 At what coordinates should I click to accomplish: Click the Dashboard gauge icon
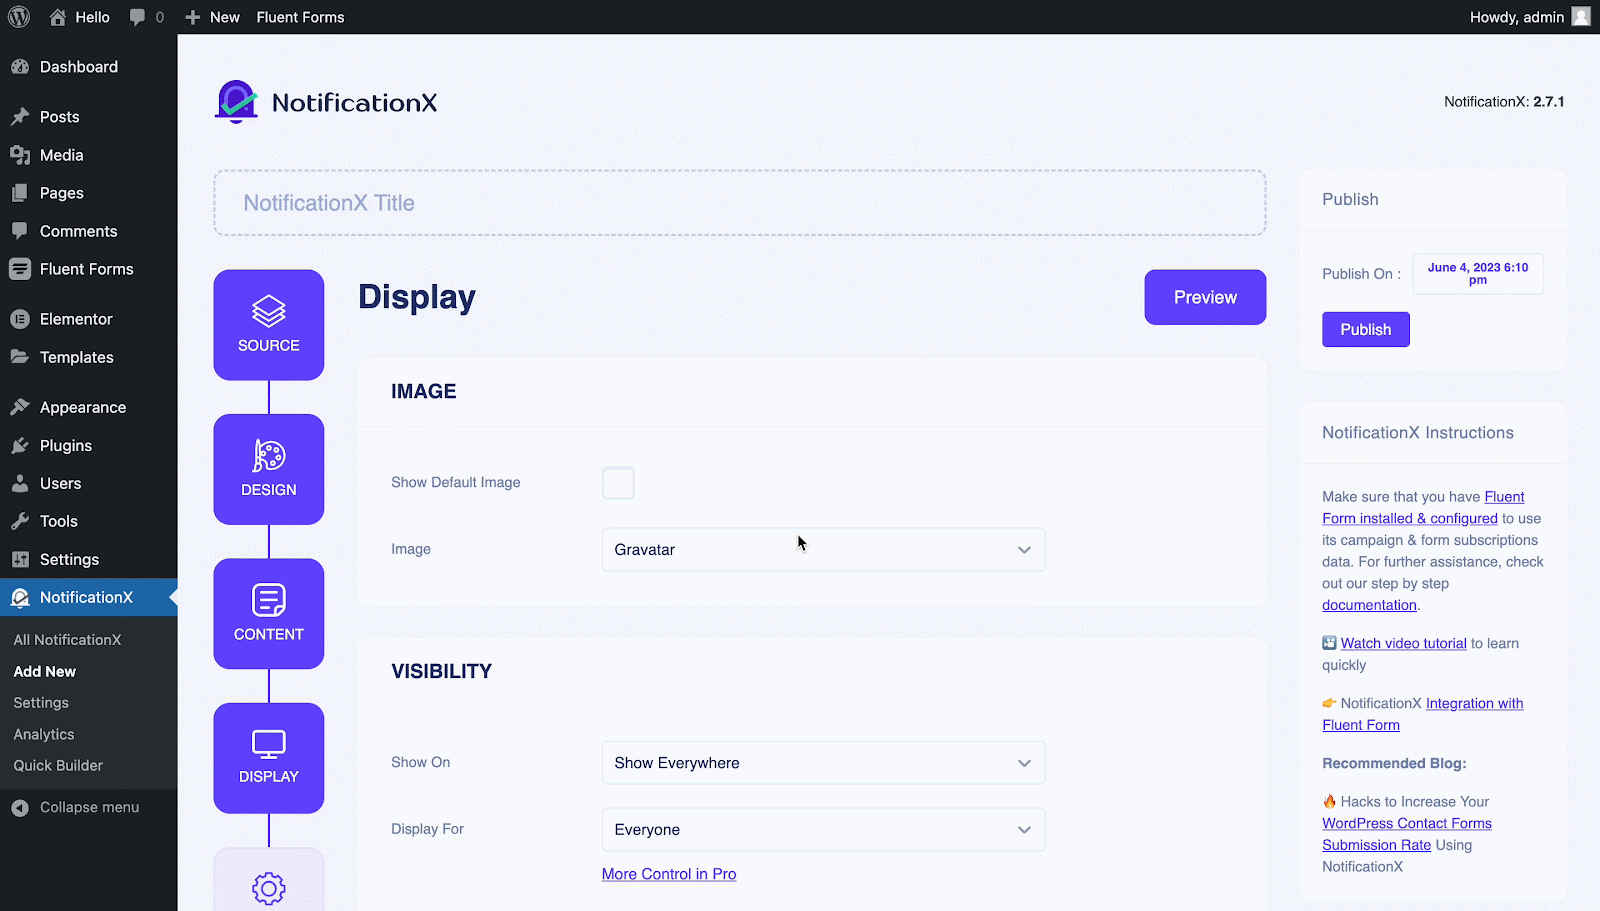pyautogui.click(x=20, y=67)
